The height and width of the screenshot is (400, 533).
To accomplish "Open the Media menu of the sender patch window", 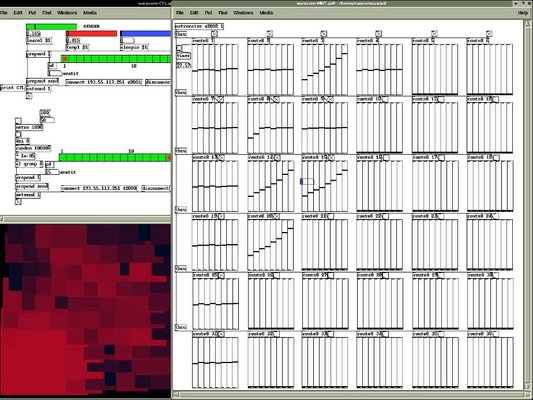I will [x=90, y=13].
